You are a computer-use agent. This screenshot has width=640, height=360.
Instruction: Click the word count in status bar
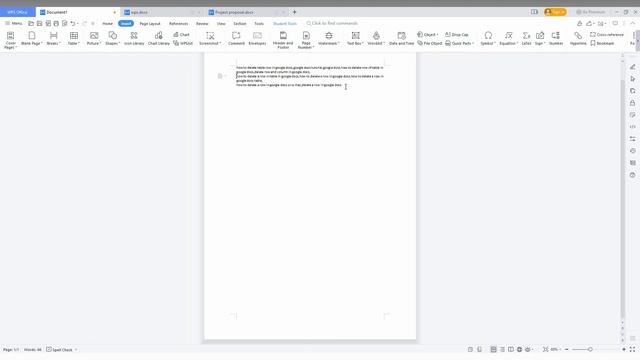tap(33, 350)
